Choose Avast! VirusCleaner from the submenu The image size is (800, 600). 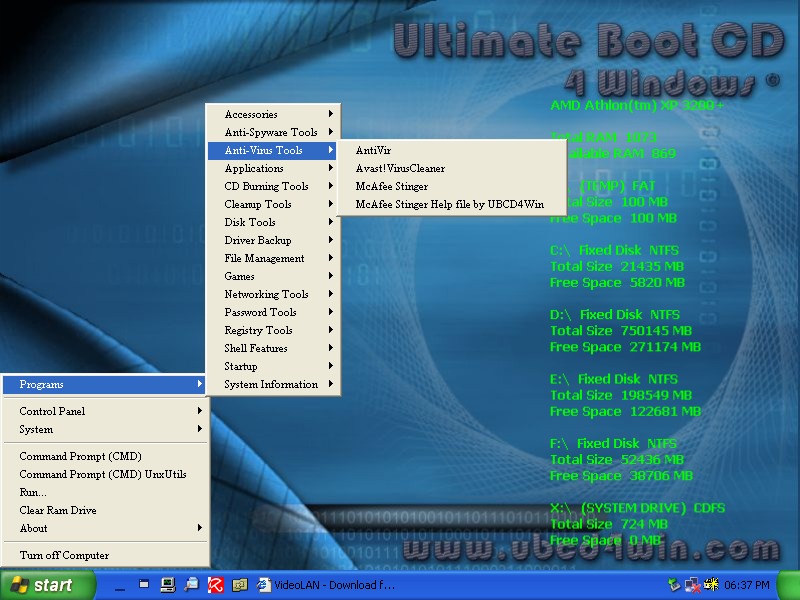coord(400,168)
